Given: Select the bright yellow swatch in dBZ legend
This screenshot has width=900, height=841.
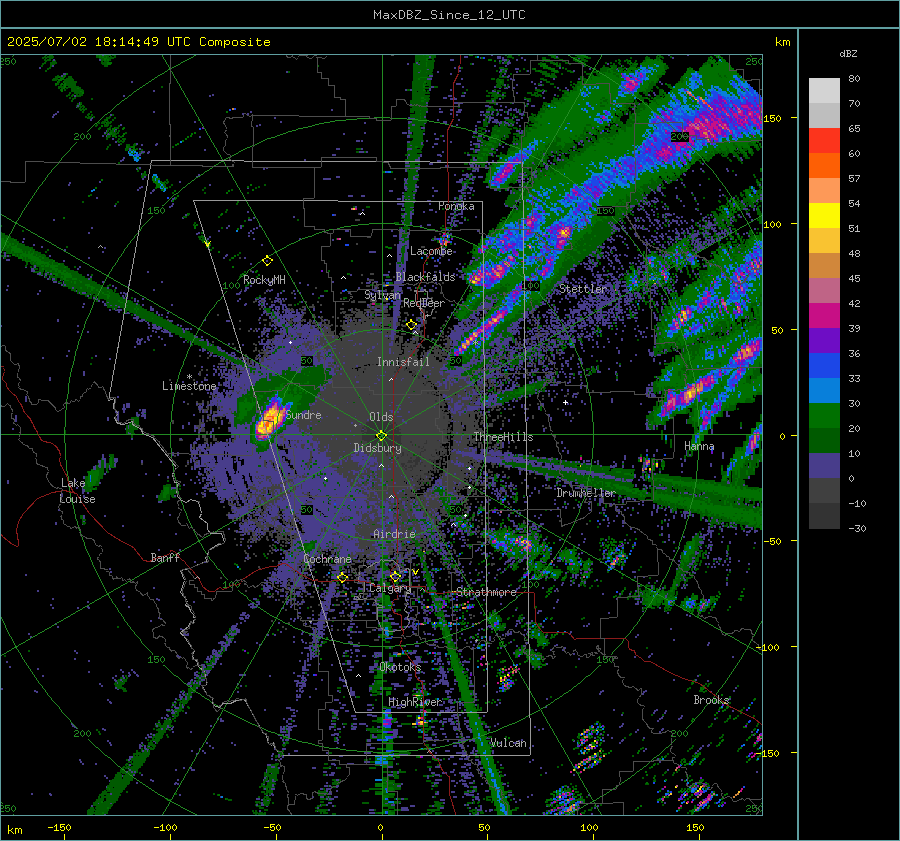Looking at the screenshot, I should pos(824,216).
